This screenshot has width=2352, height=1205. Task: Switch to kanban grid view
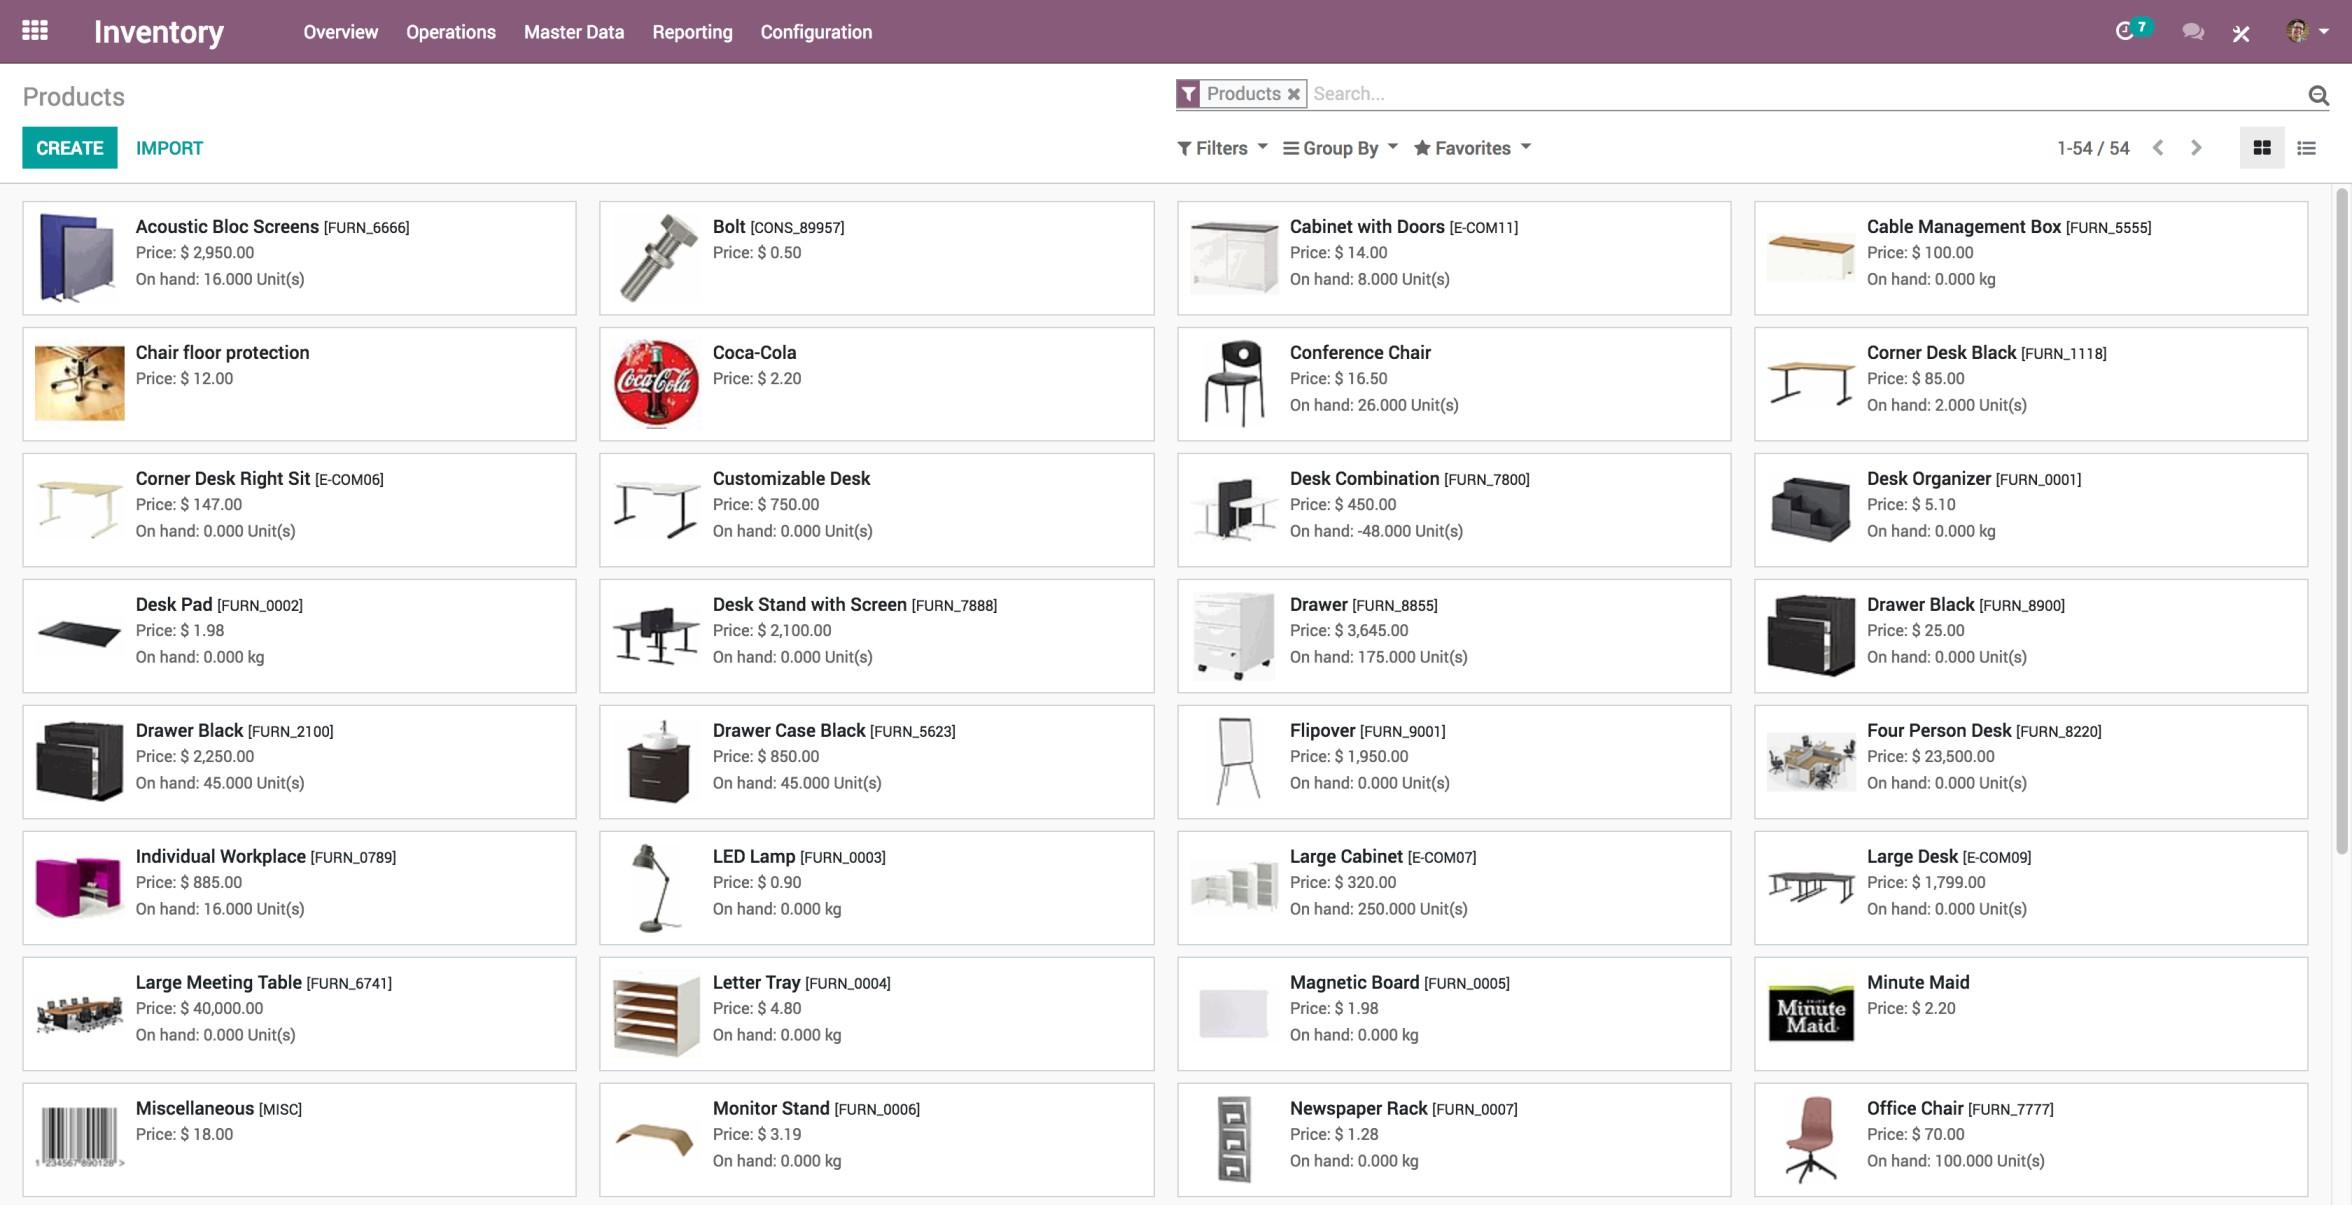tap(2263, 148)
